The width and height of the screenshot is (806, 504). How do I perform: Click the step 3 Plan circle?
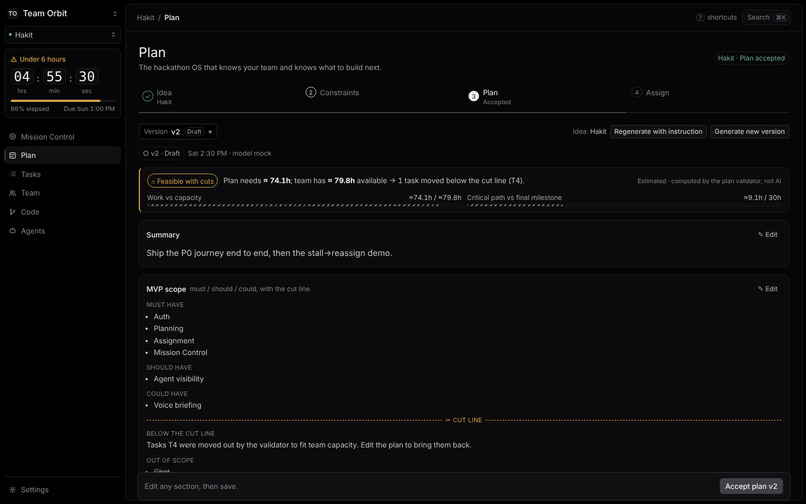(x=473, y=96)
